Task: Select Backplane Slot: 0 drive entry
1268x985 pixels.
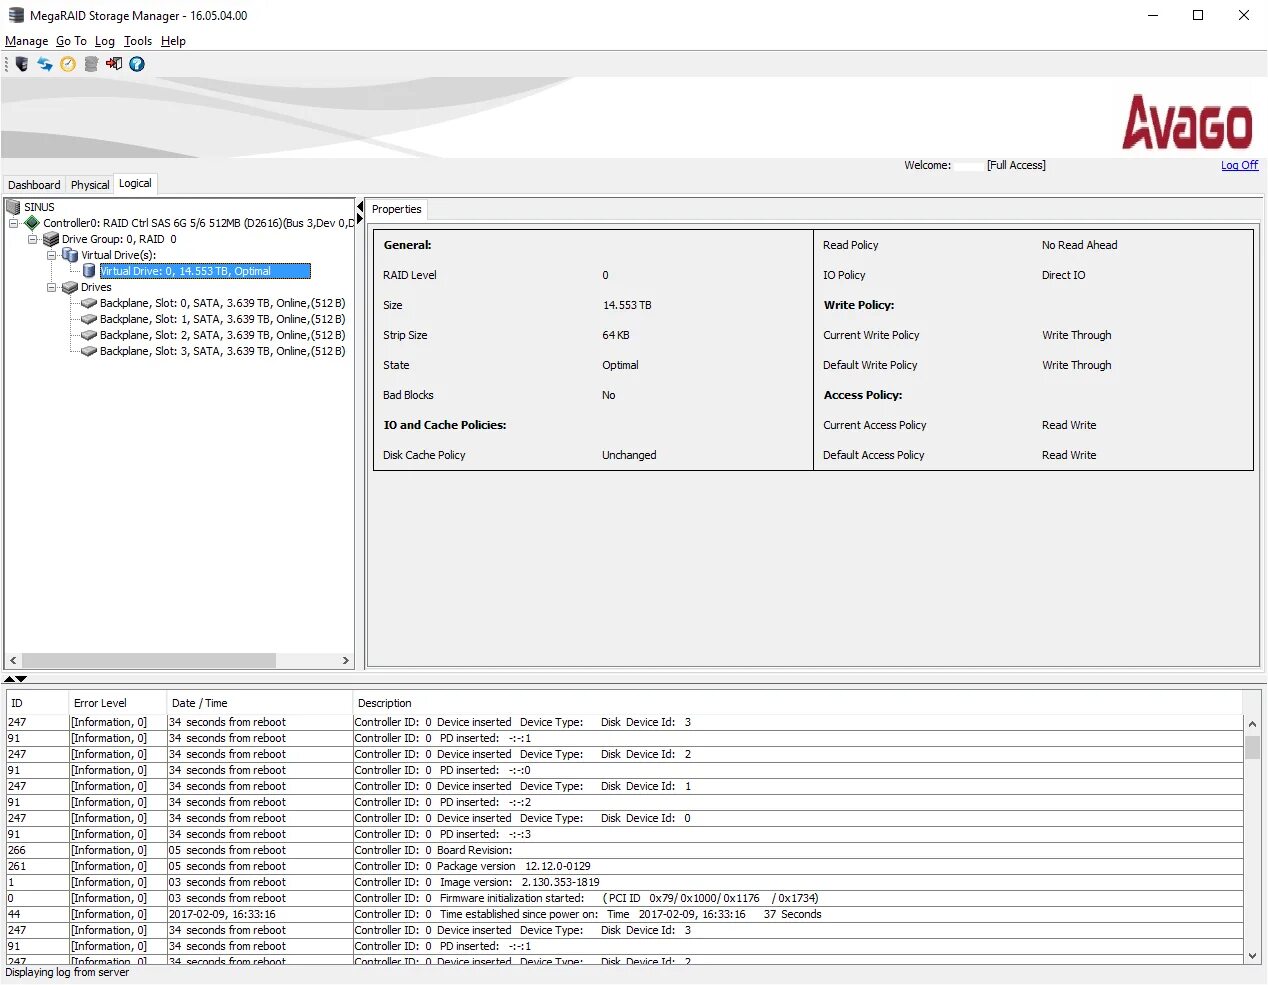Action: (x=222, y=303)
